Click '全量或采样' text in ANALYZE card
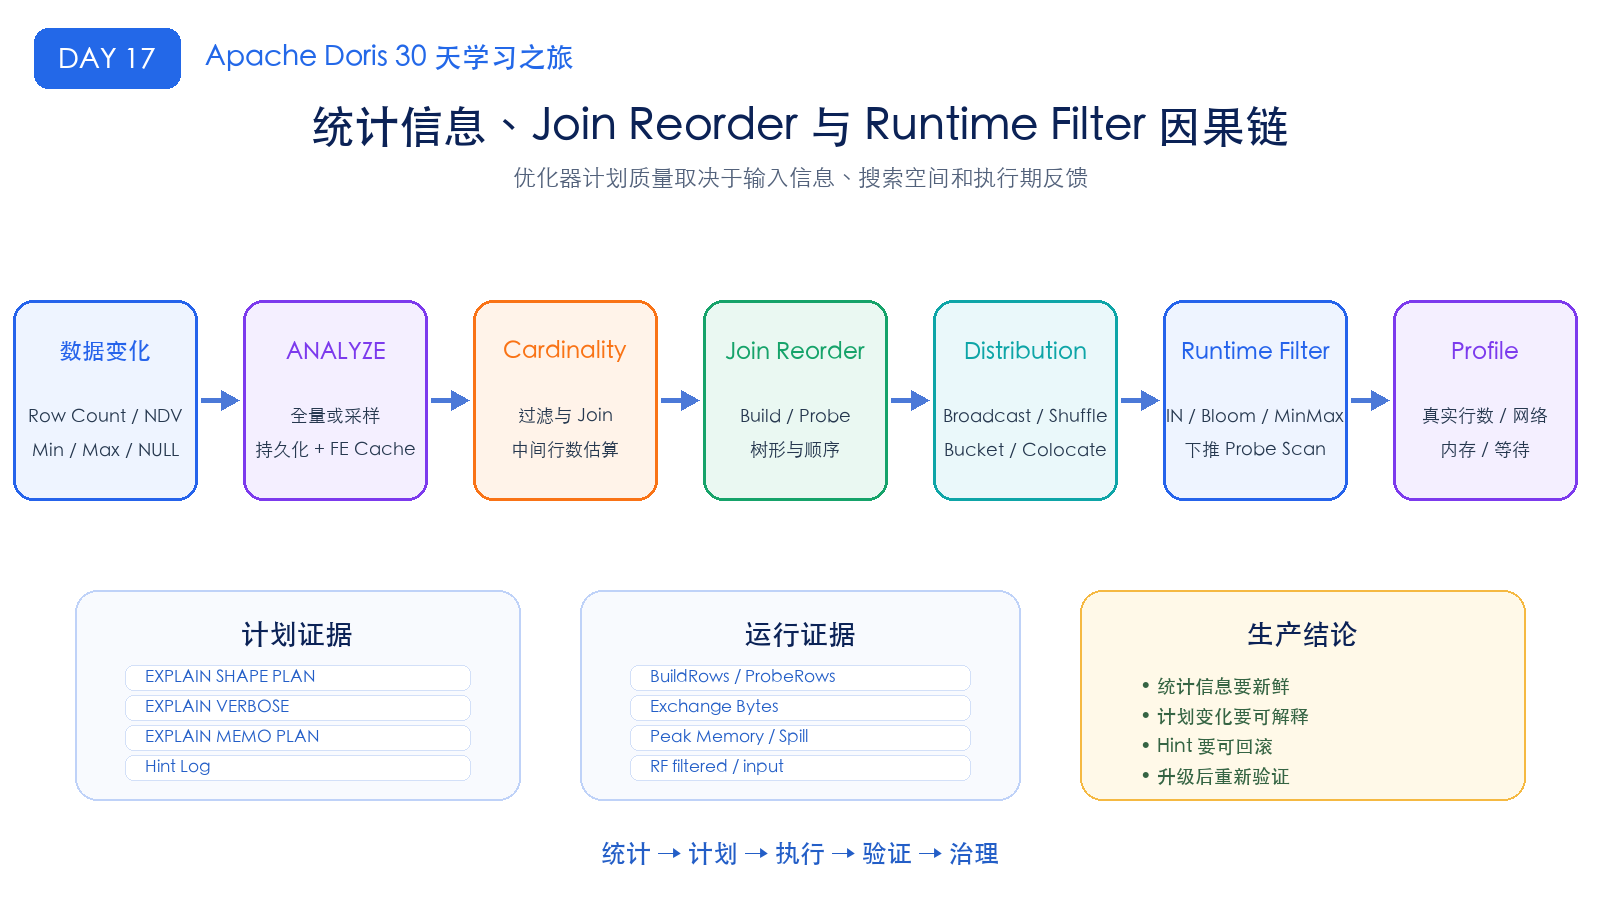The image size is (1600, 900). click(x=335, y=415)
